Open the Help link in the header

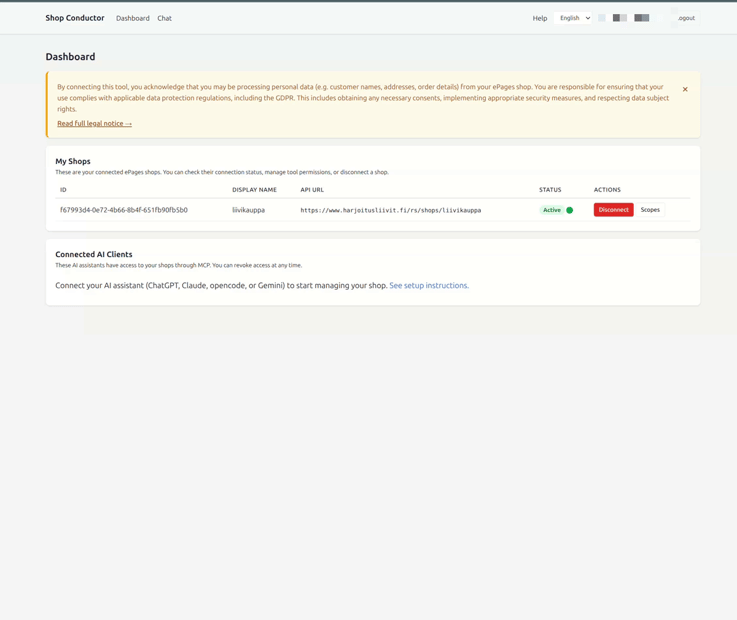click(540, 18)
